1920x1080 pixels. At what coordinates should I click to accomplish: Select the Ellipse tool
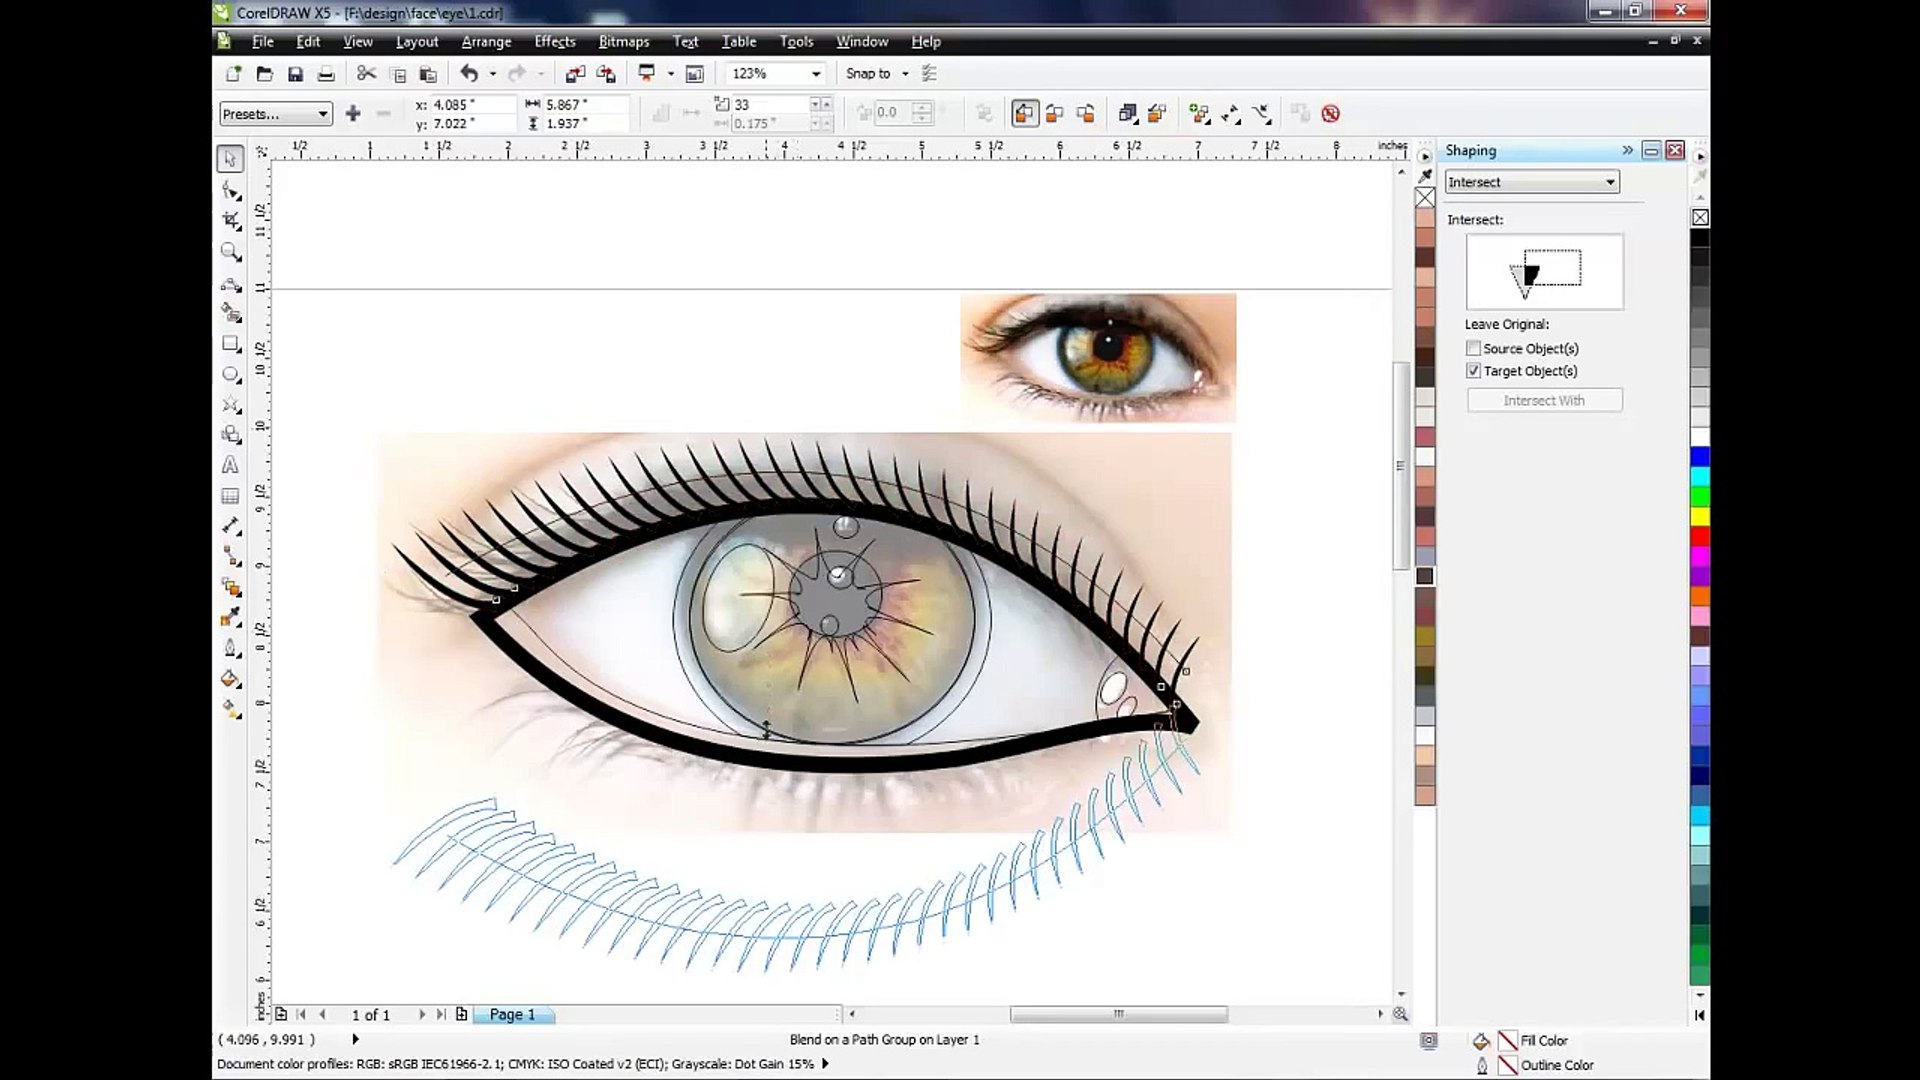point(231,375)
